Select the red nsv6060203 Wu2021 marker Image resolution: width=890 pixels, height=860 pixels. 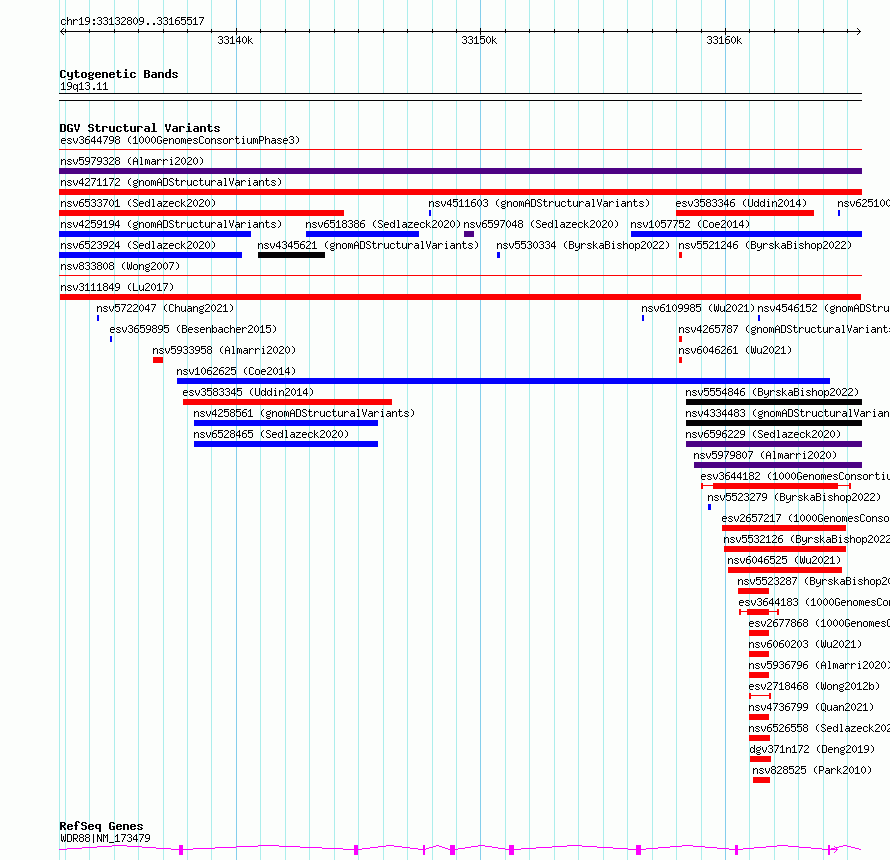759,654
